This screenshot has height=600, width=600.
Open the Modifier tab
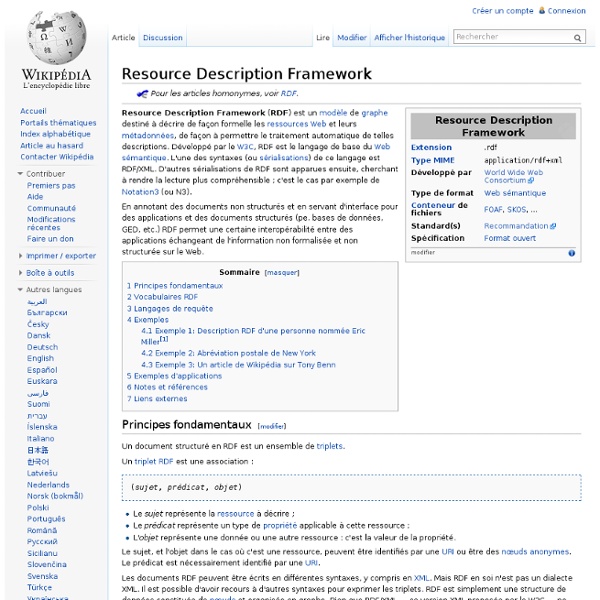(352, 38)
